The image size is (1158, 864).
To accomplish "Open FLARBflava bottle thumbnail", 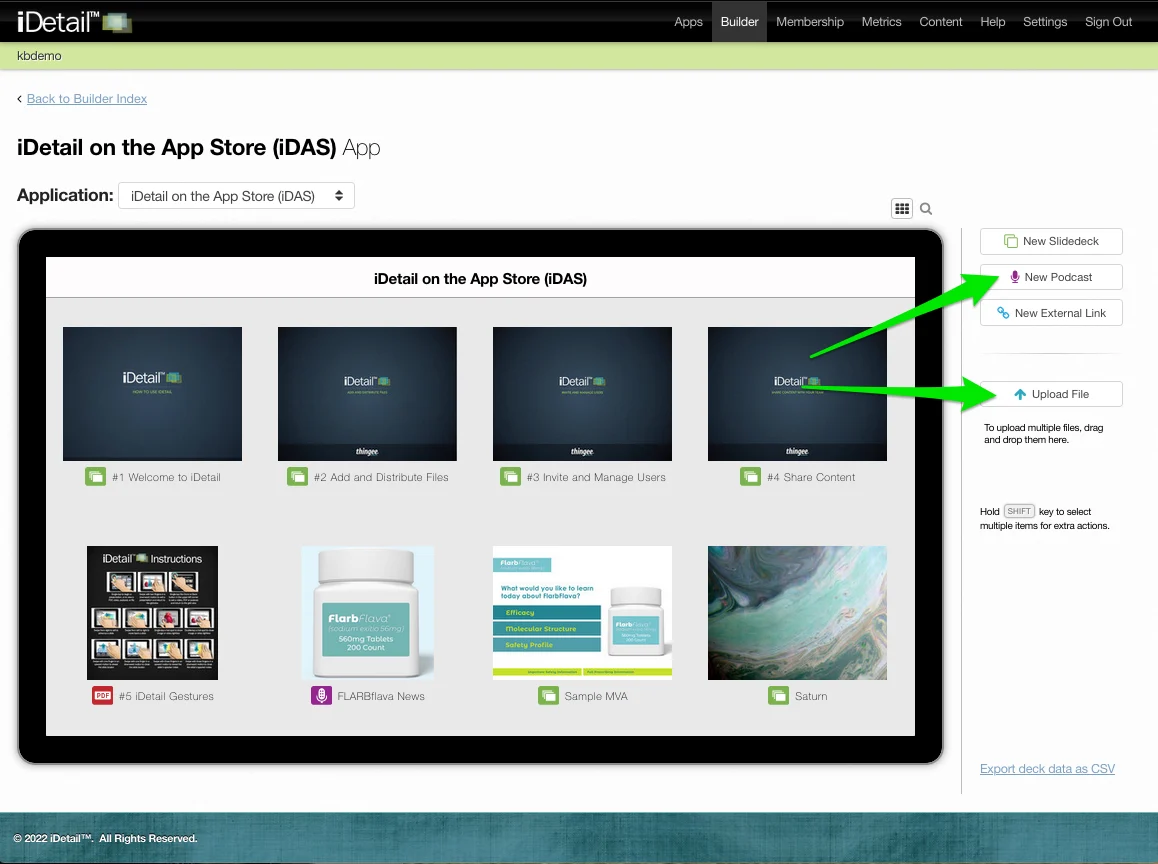I will [x=367, y=613].
